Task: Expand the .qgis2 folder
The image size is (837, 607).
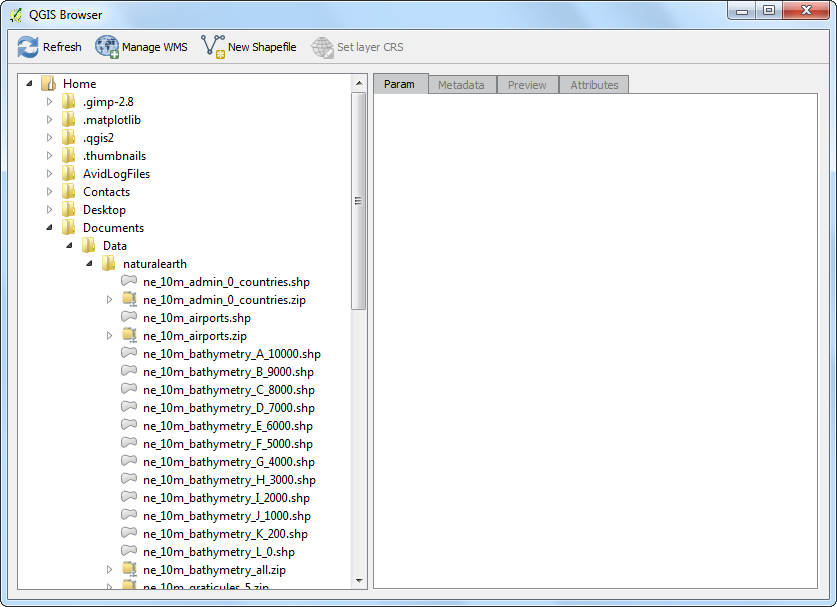Action: tap(49, 138)
